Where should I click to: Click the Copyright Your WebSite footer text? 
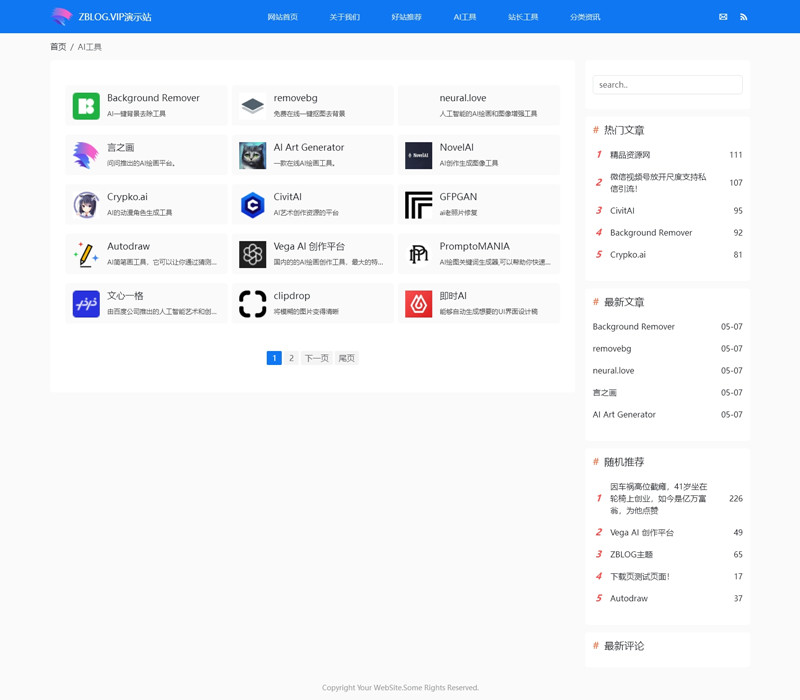(400, 688)
